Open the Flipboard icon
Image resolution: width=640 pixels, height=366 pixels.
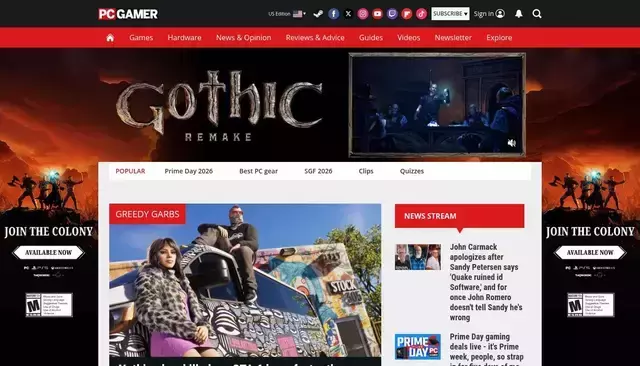point(407,14)
